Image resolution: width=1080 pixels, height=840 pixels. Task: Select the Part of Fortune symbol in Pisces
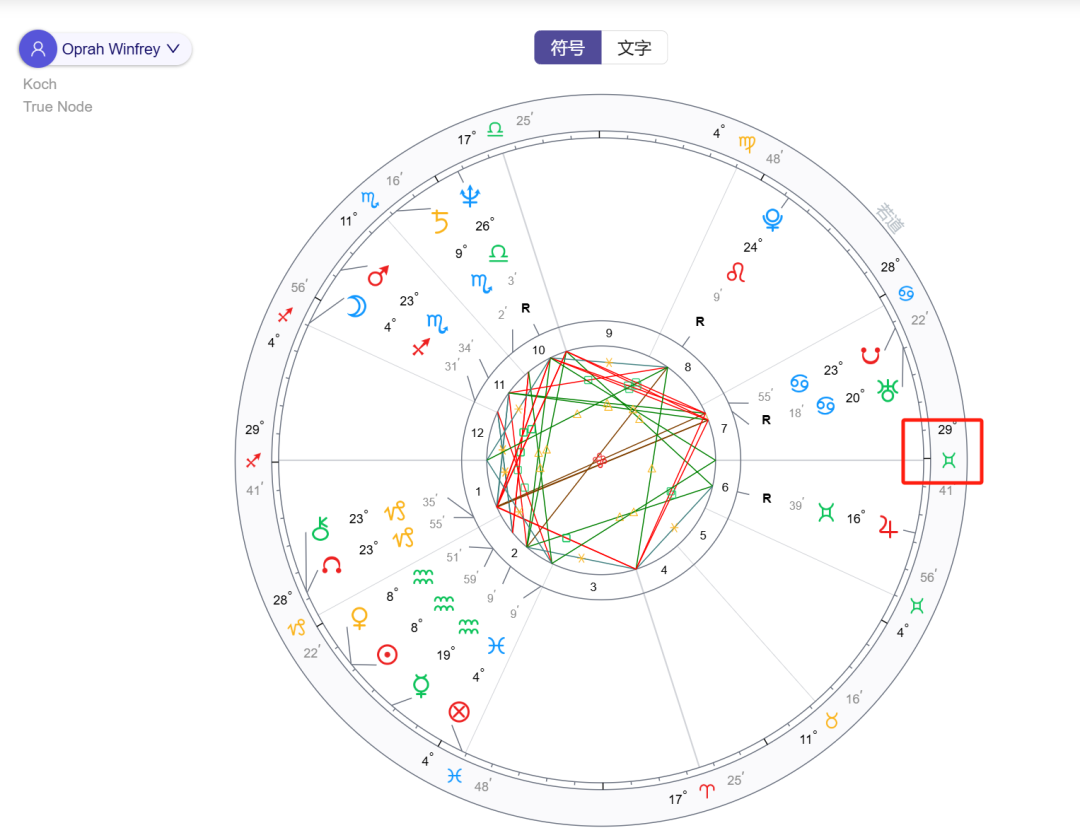pos(459,711)
